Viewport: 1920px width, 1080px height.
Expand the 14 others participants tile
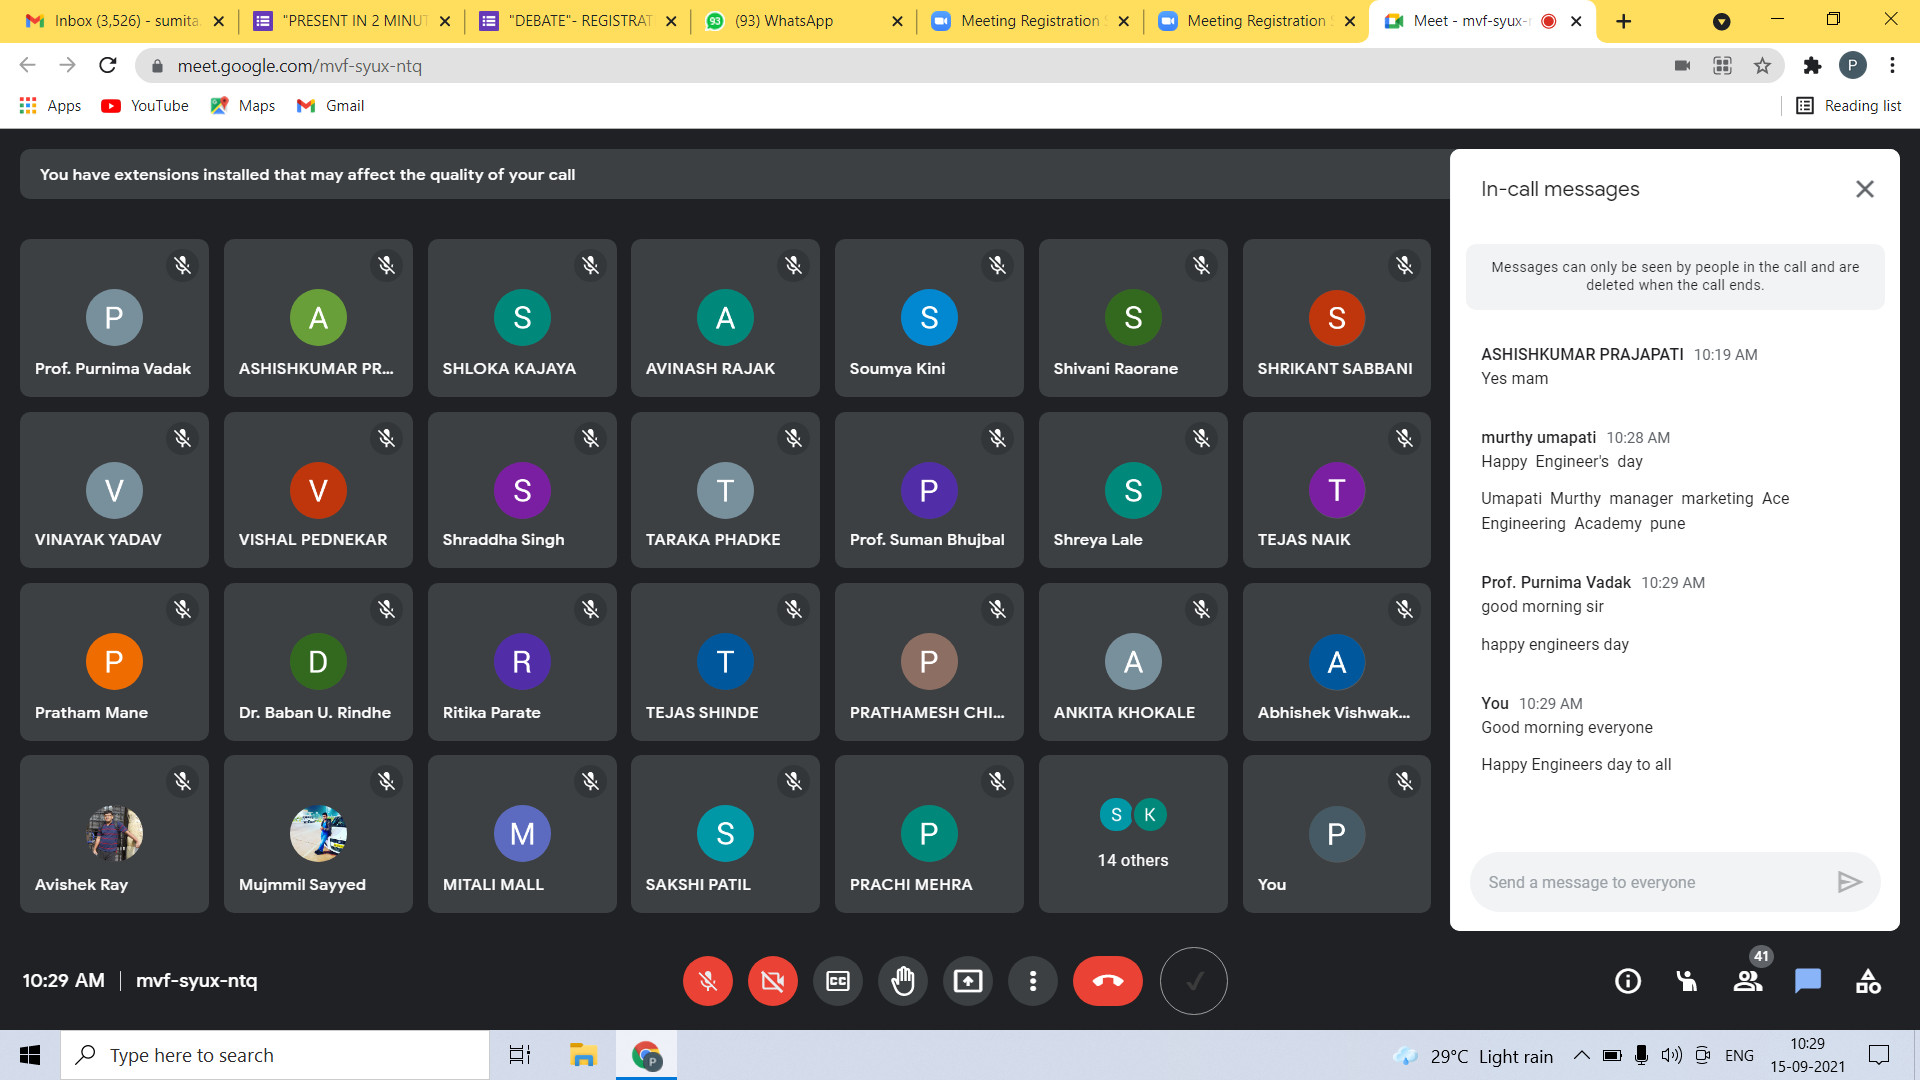1132,833
